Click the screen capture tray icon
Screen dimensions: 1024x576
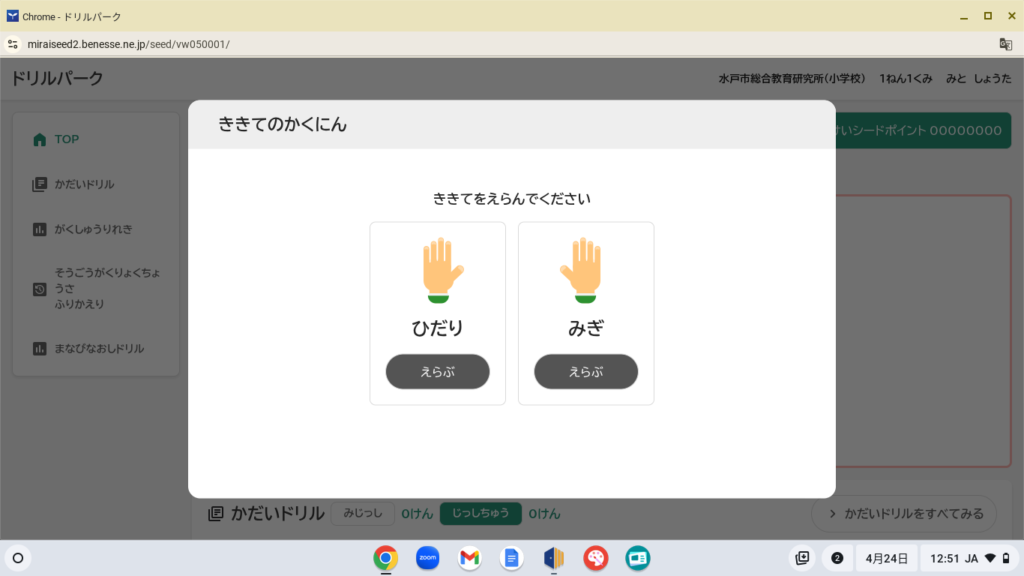(x=802, y=558)
